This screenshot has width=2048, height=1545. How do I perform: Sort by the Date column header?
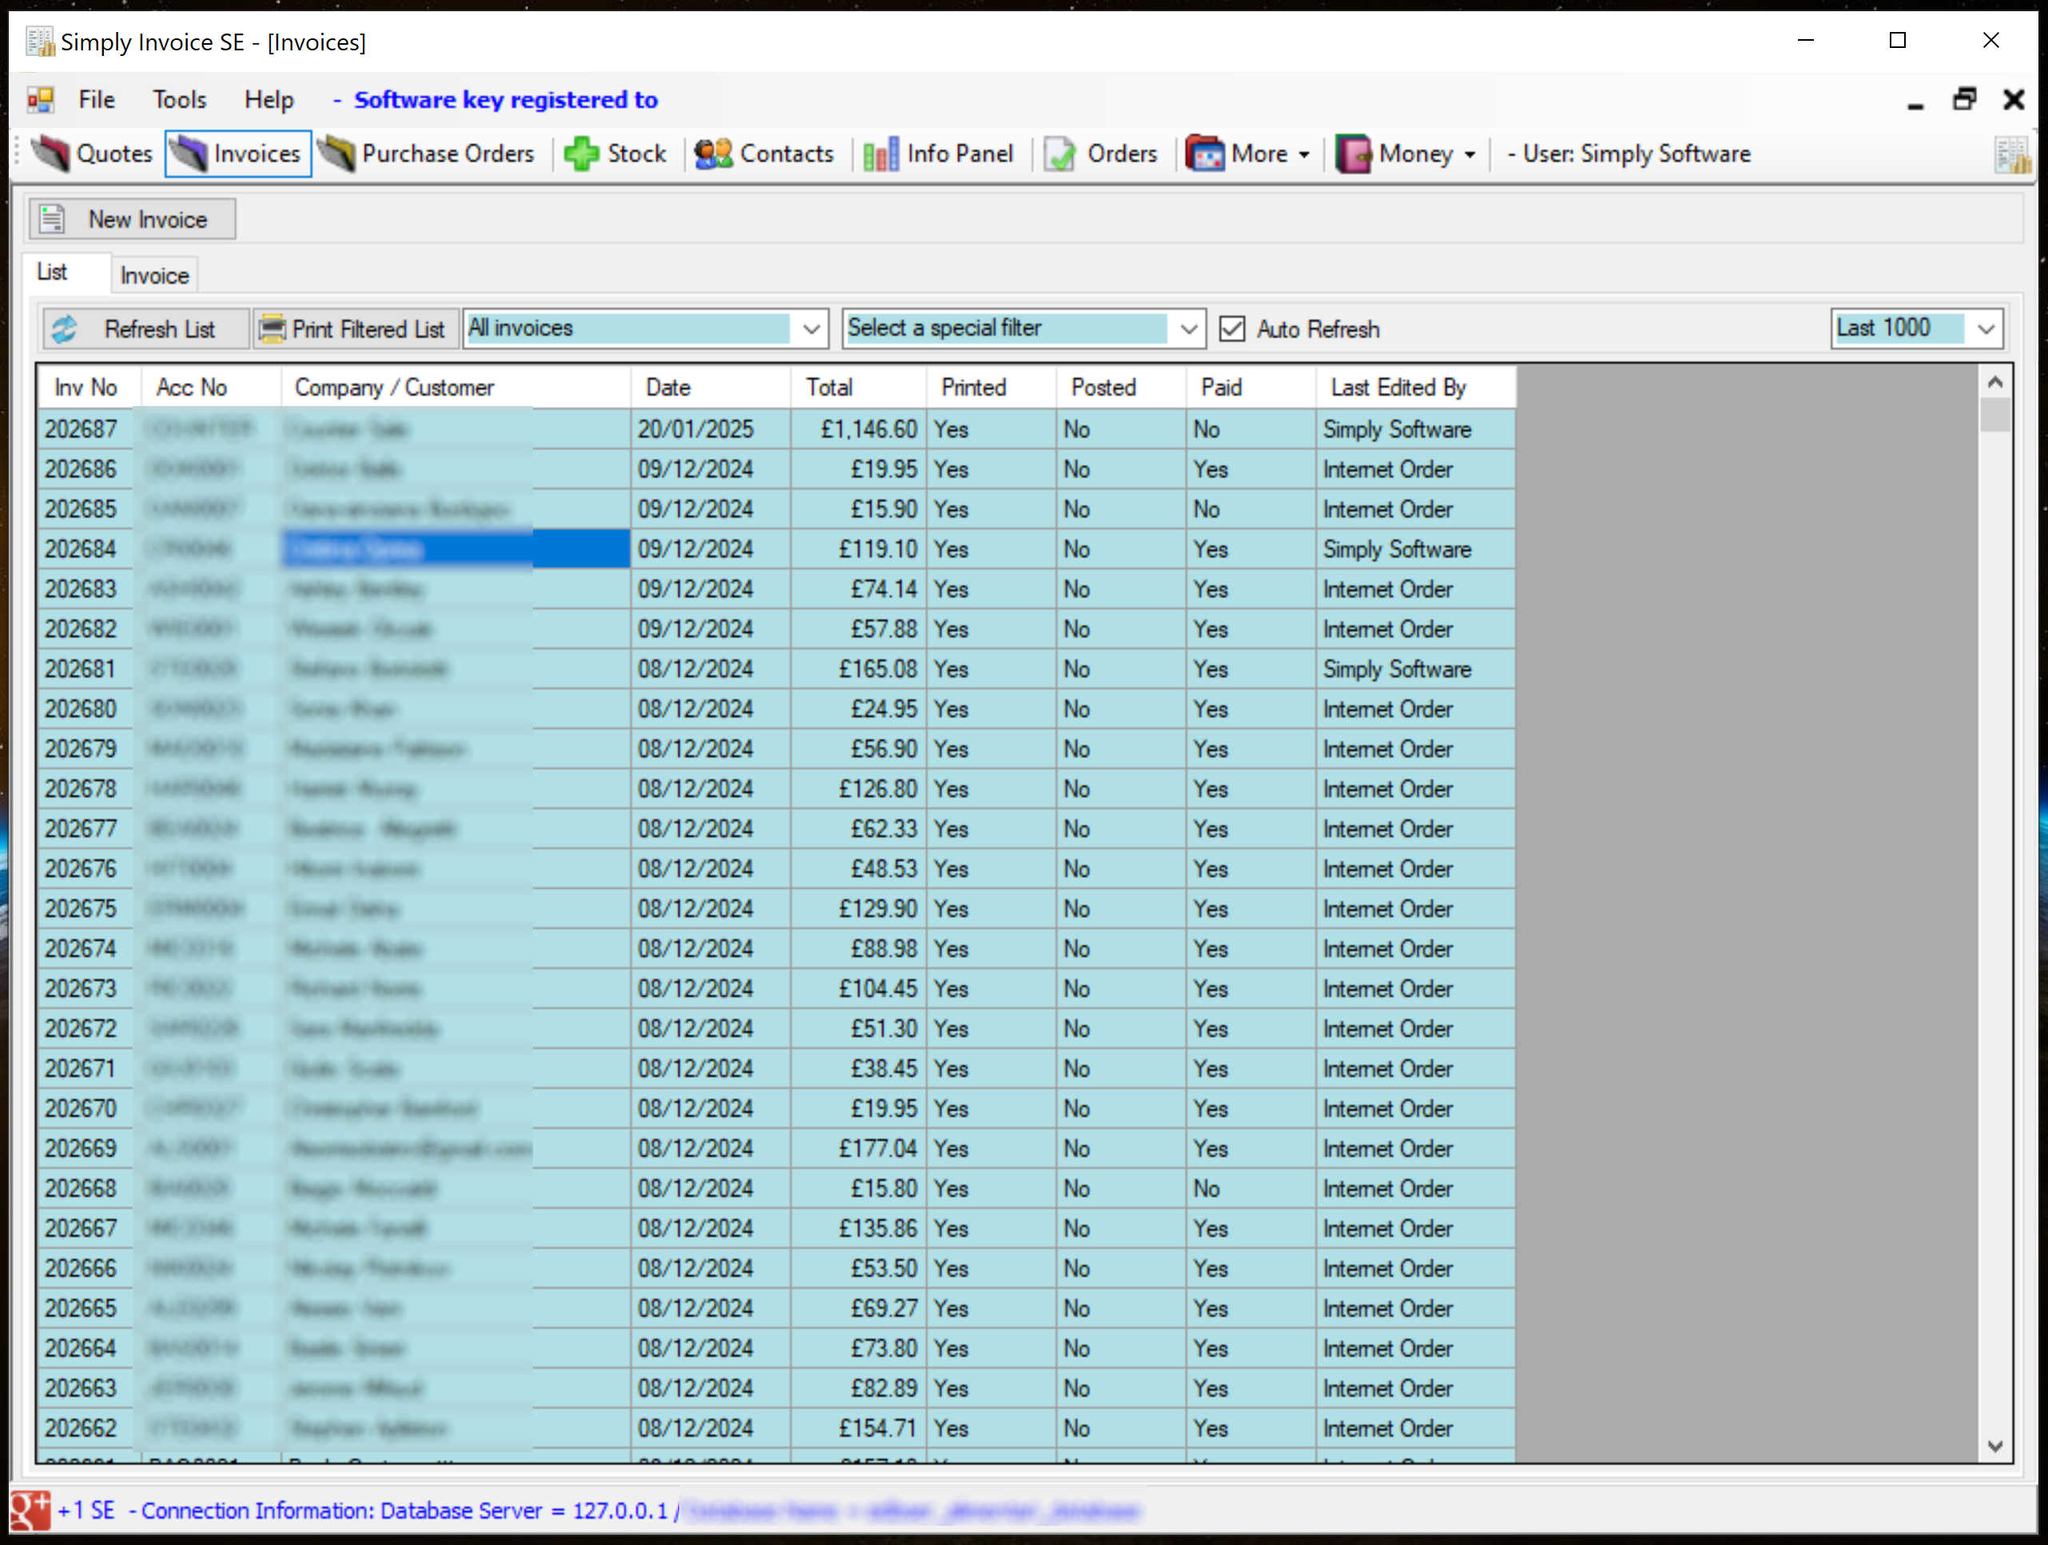710,388
